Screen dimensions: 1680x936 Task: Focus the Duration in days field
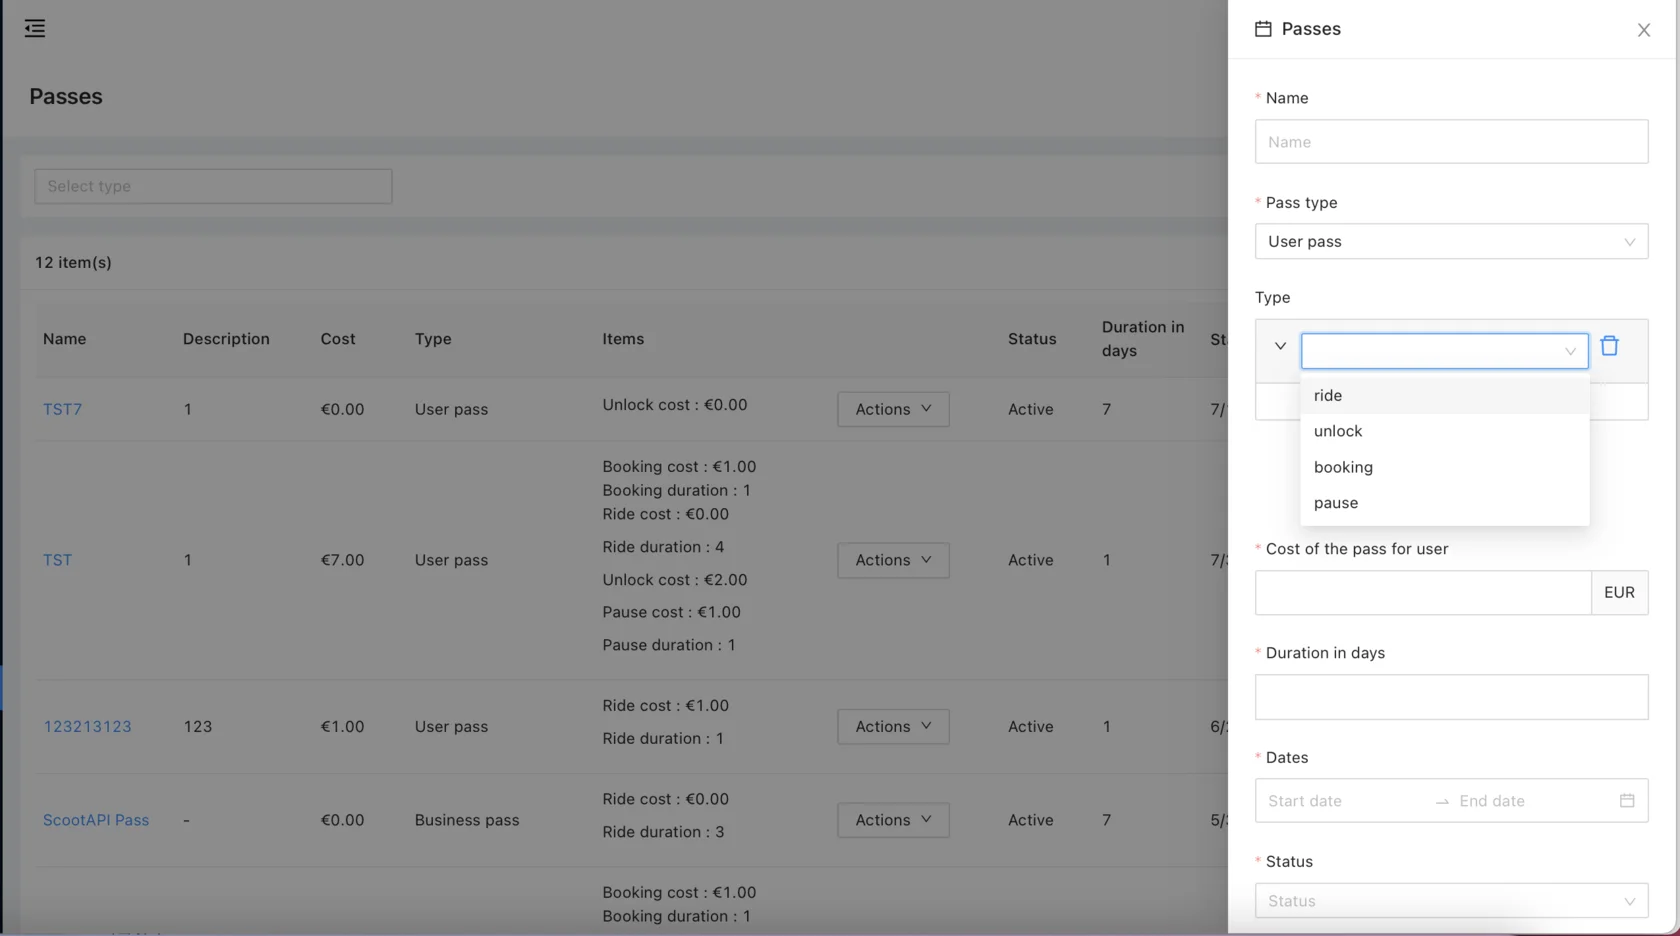point(1451,697)
